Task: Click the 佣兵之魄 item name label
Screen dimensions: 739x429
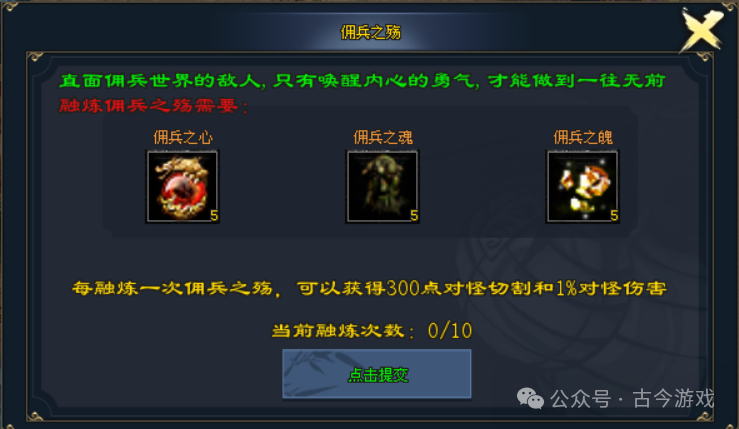Action: tap(583, 137)
